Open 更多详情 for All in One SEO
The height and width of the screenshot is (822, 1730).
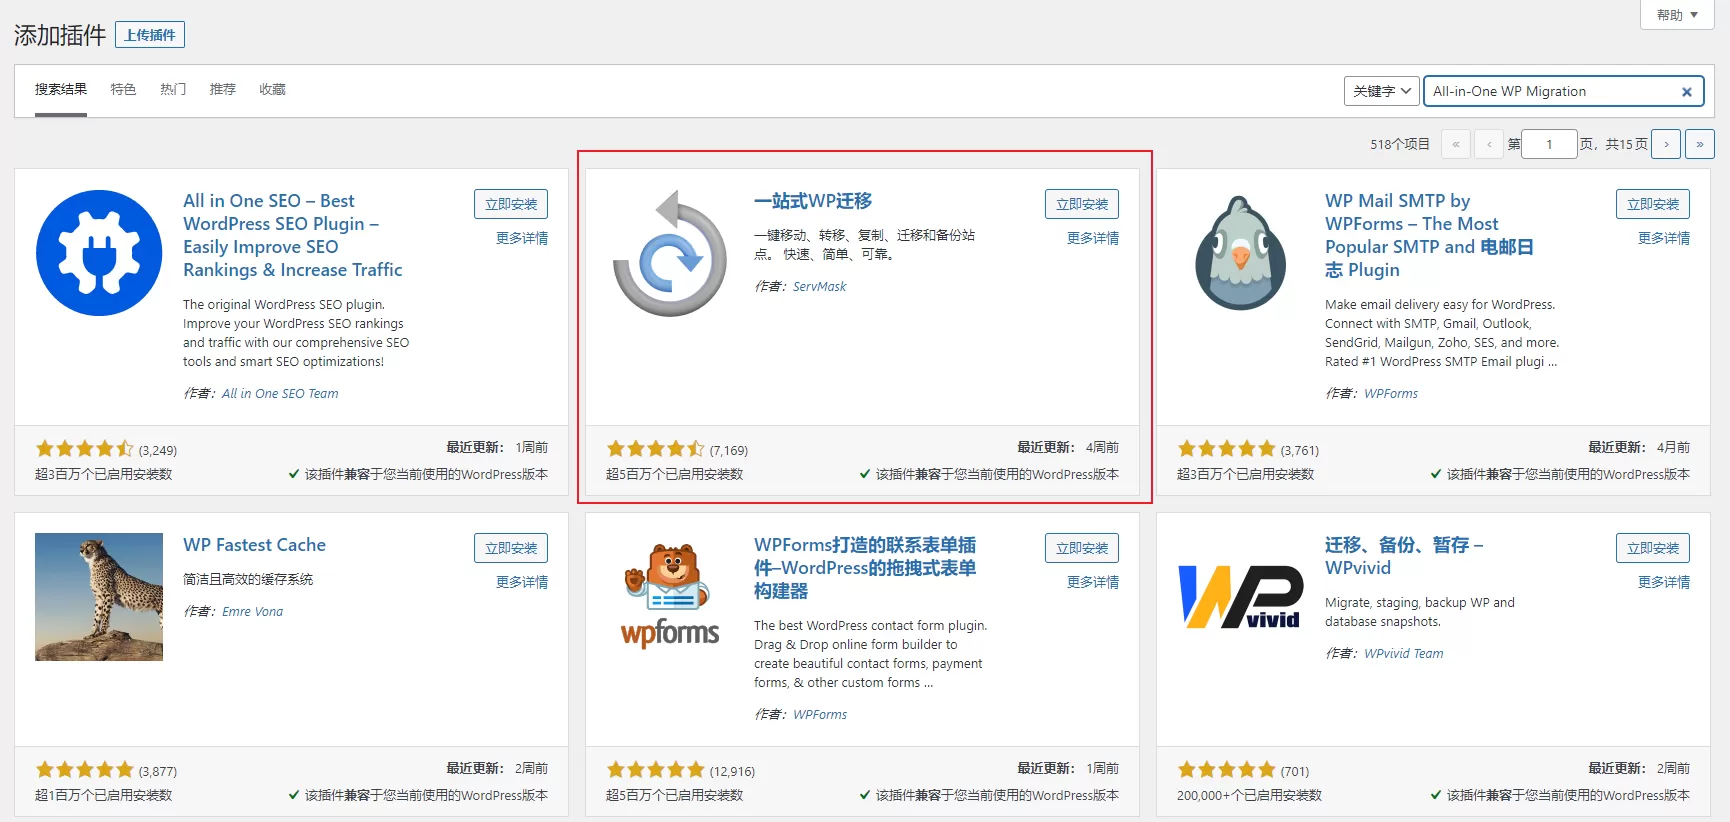(x=522, y=238)
